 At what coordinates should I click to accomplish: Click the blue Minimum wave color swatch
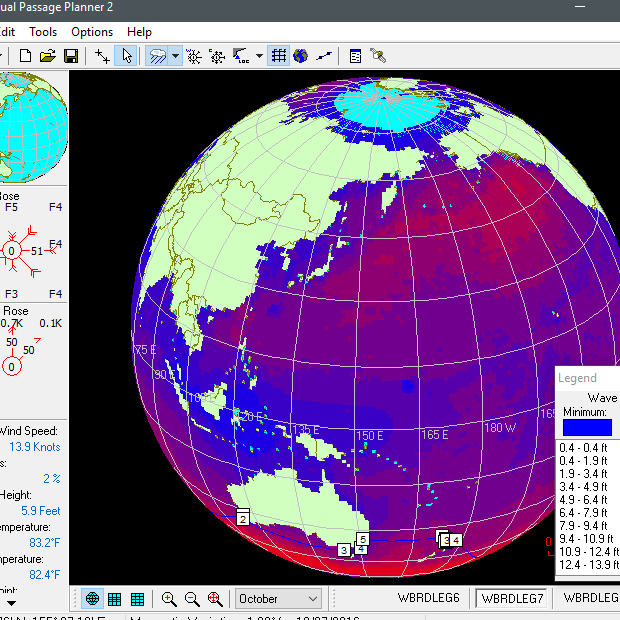click(587, 427)
